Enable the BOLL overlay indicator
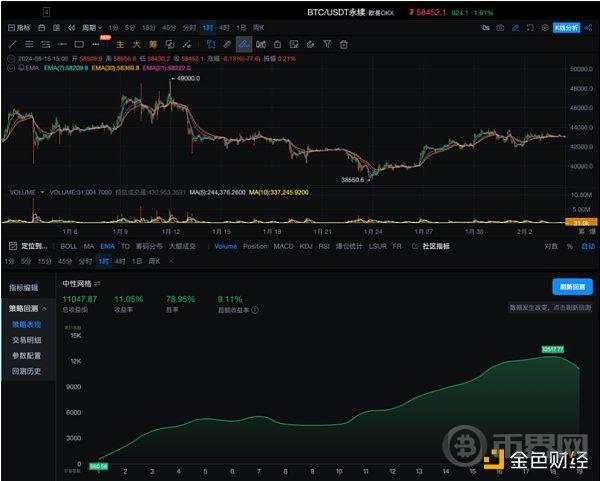Screen dimensions: 600x481 coord(69,246)
